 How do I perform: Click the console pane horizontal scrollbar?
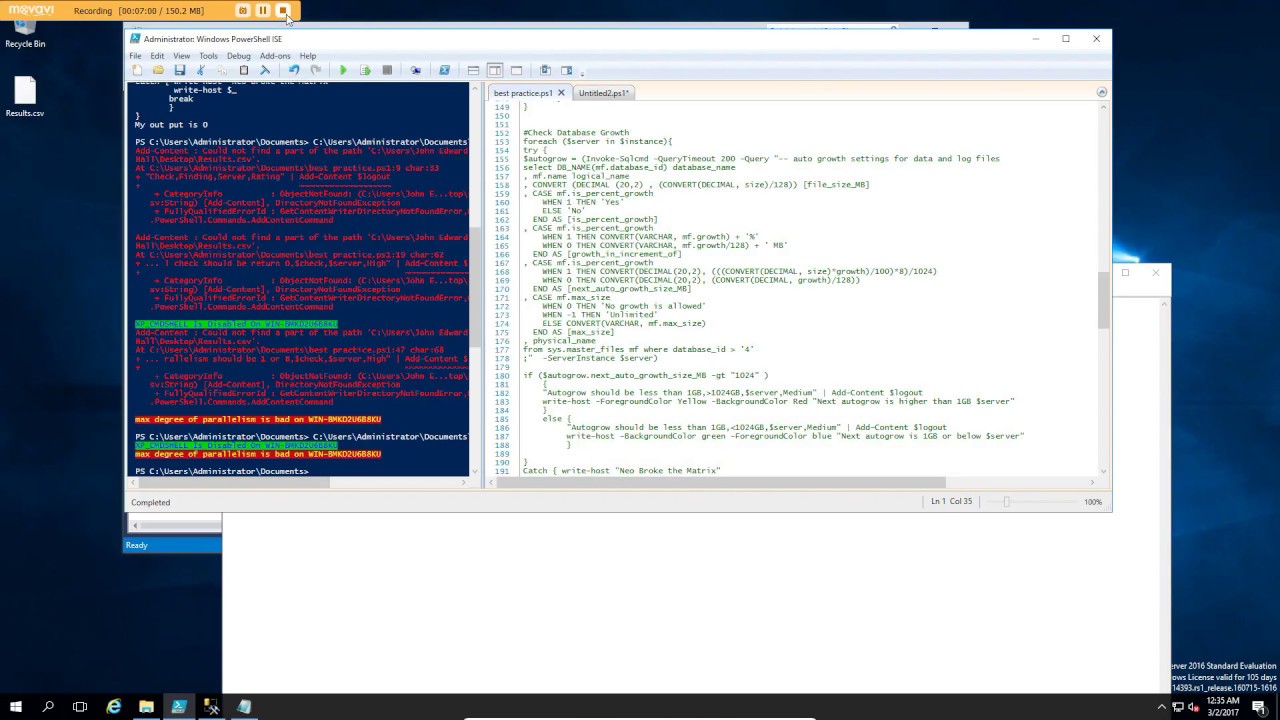click(x=233, y=482)
